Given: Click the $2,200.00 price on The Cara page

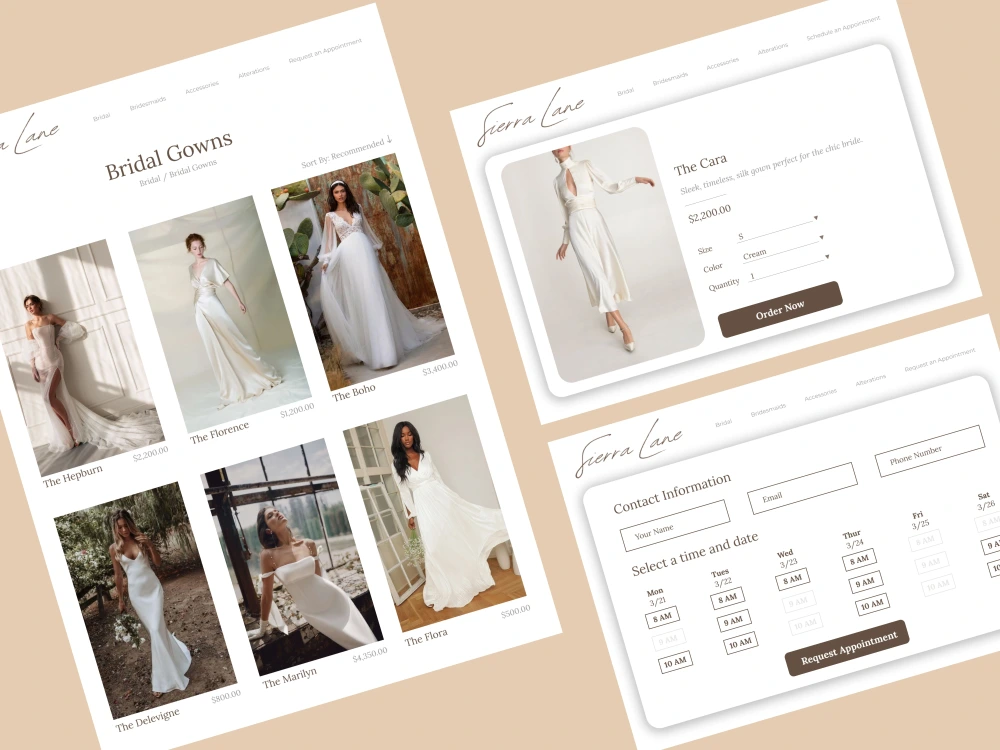Looking at the screenshot, I should (x=710, y=213).
